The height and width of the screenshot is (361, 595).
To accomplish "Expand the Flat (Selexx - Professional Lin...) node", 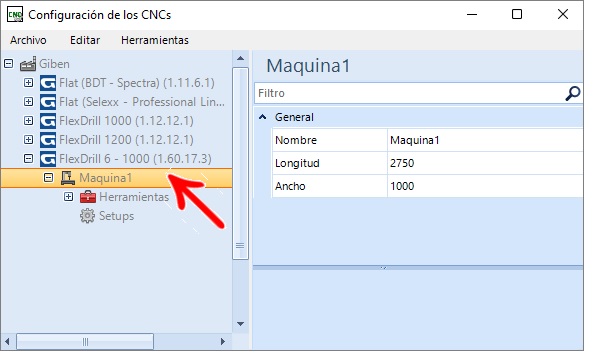I will coord(28,101).
